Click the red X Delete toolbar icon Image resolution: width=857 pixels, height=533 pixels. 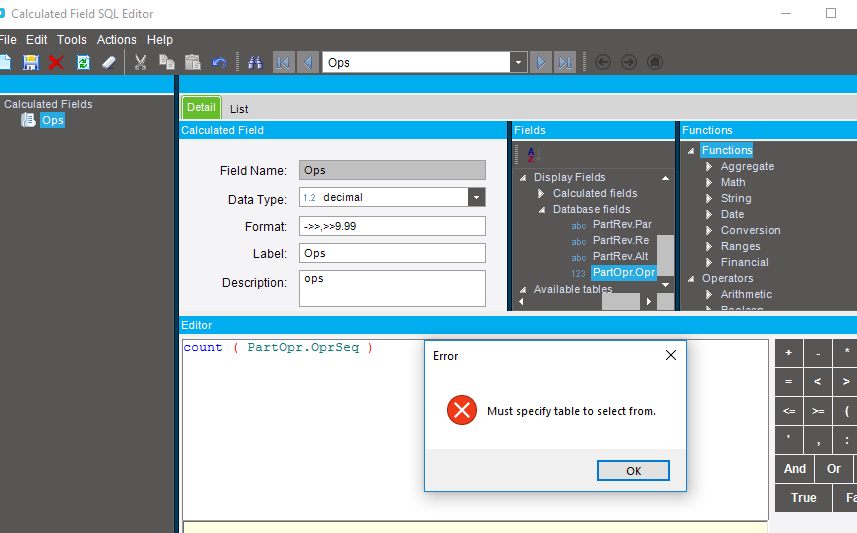click(x=56, y=62)
